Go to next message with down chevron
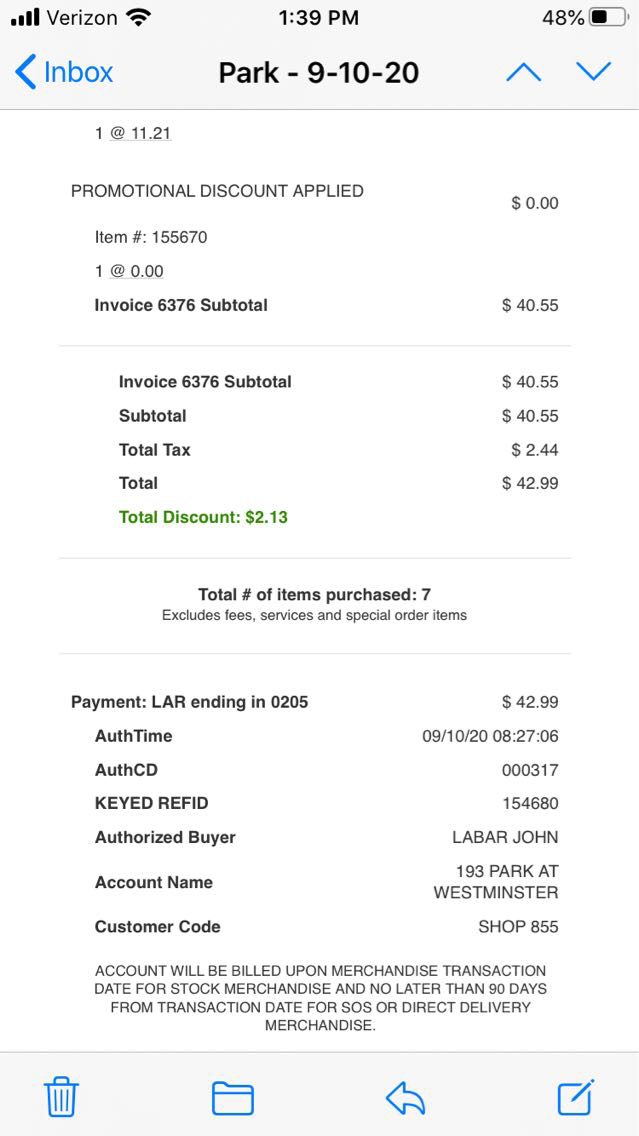The height and width of the screenshot is (1136, 639). pos(593,71)
